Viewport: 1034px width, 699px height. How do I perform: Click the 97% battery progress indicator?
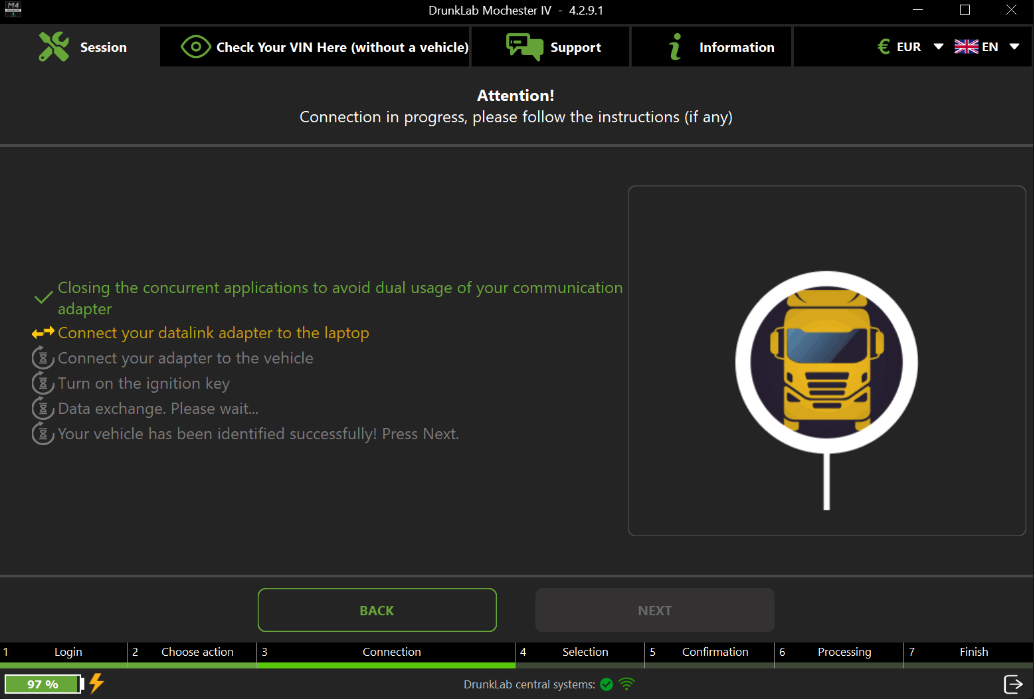[42, 684]
